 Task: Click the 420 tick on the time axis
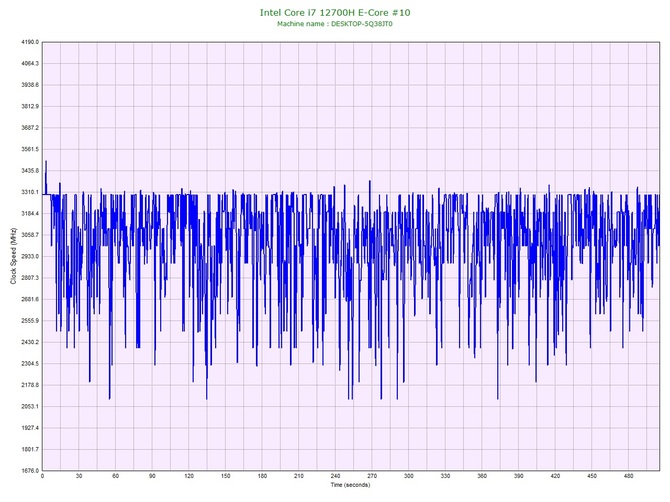click(555, 476)
